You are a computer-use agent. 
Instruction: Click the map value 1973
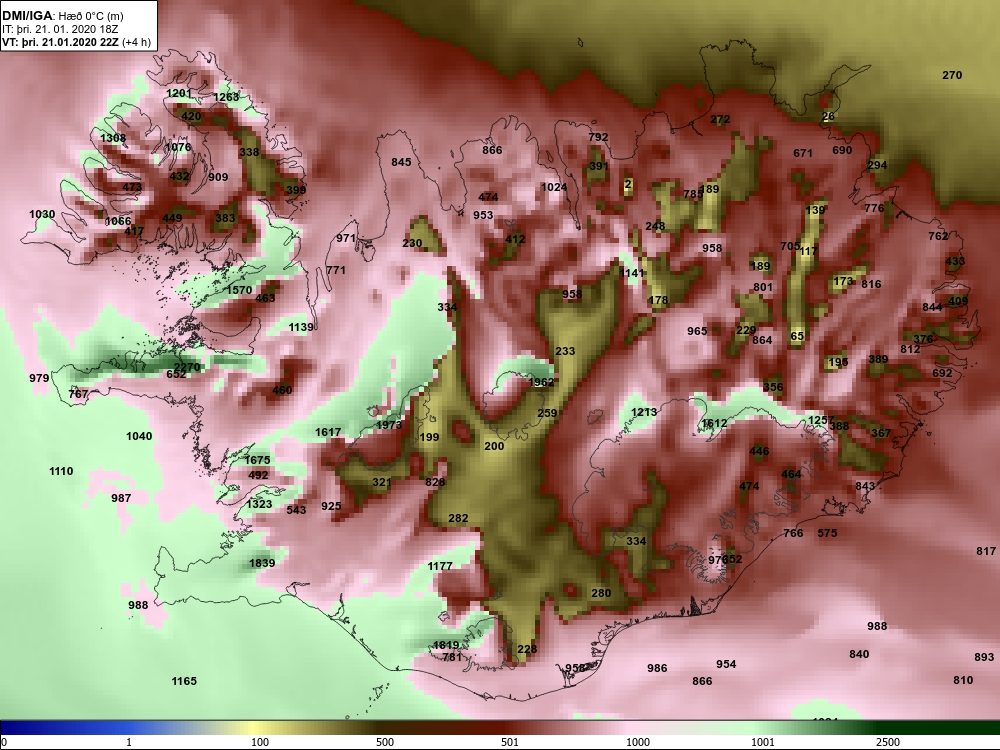tap(389, 425)
